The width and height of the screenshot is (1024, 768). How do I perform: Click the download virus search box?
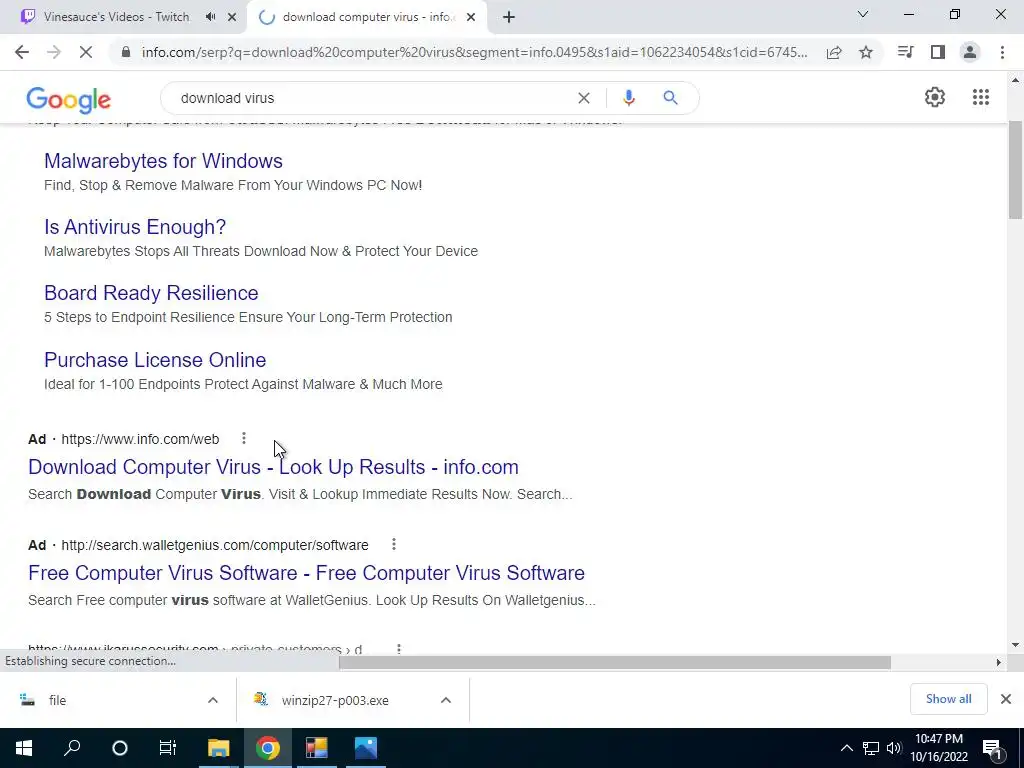(372, 98)
